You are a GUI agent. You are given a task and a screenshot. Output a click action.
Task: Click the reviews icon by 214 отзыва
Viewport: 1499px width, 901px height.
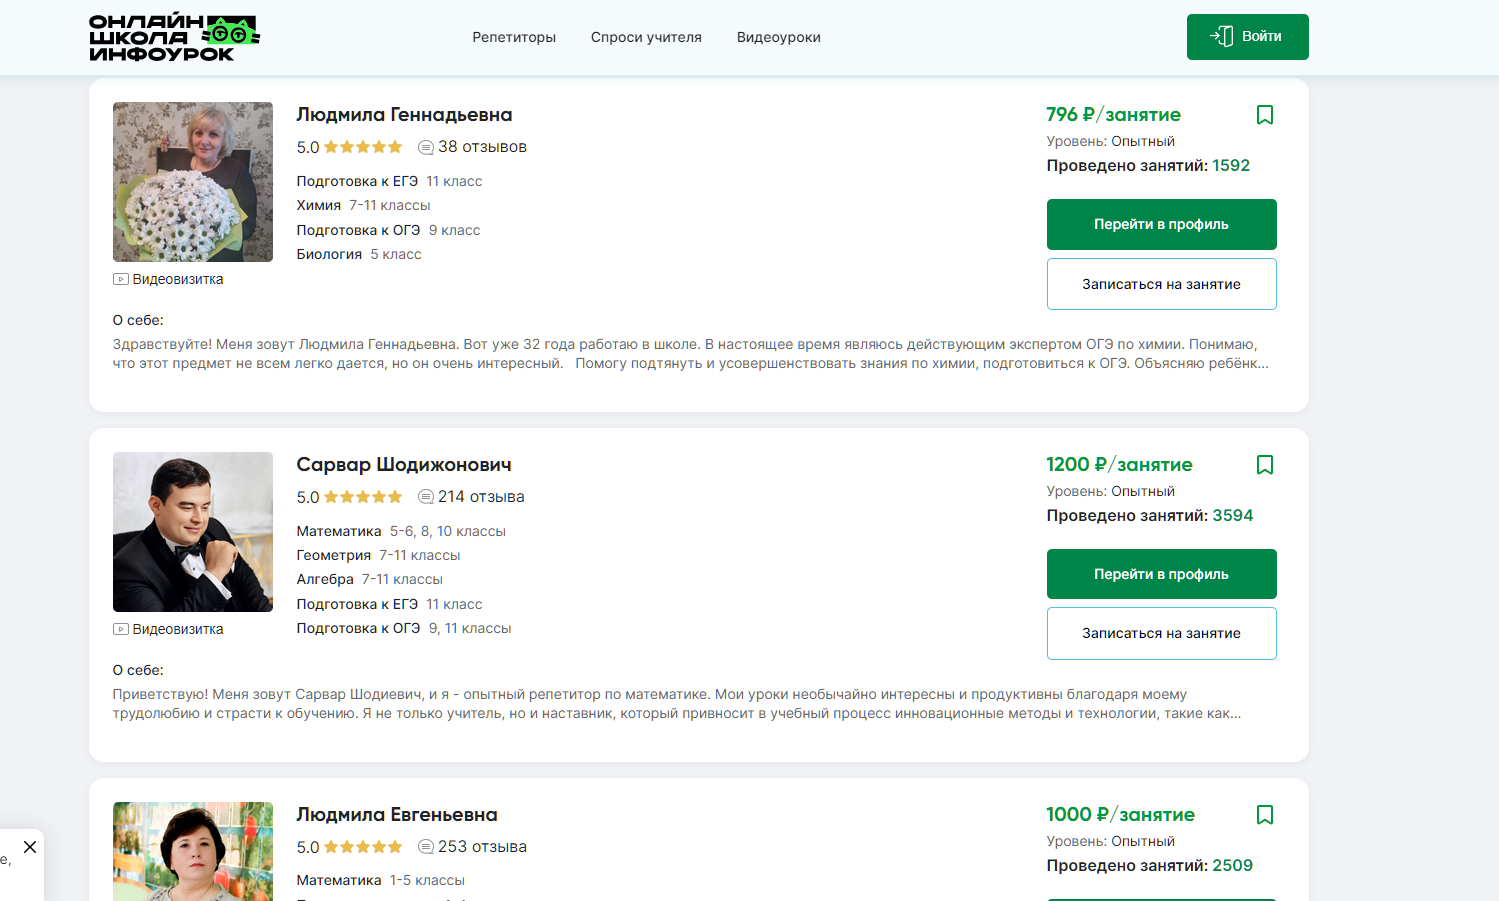coord(425,497)
